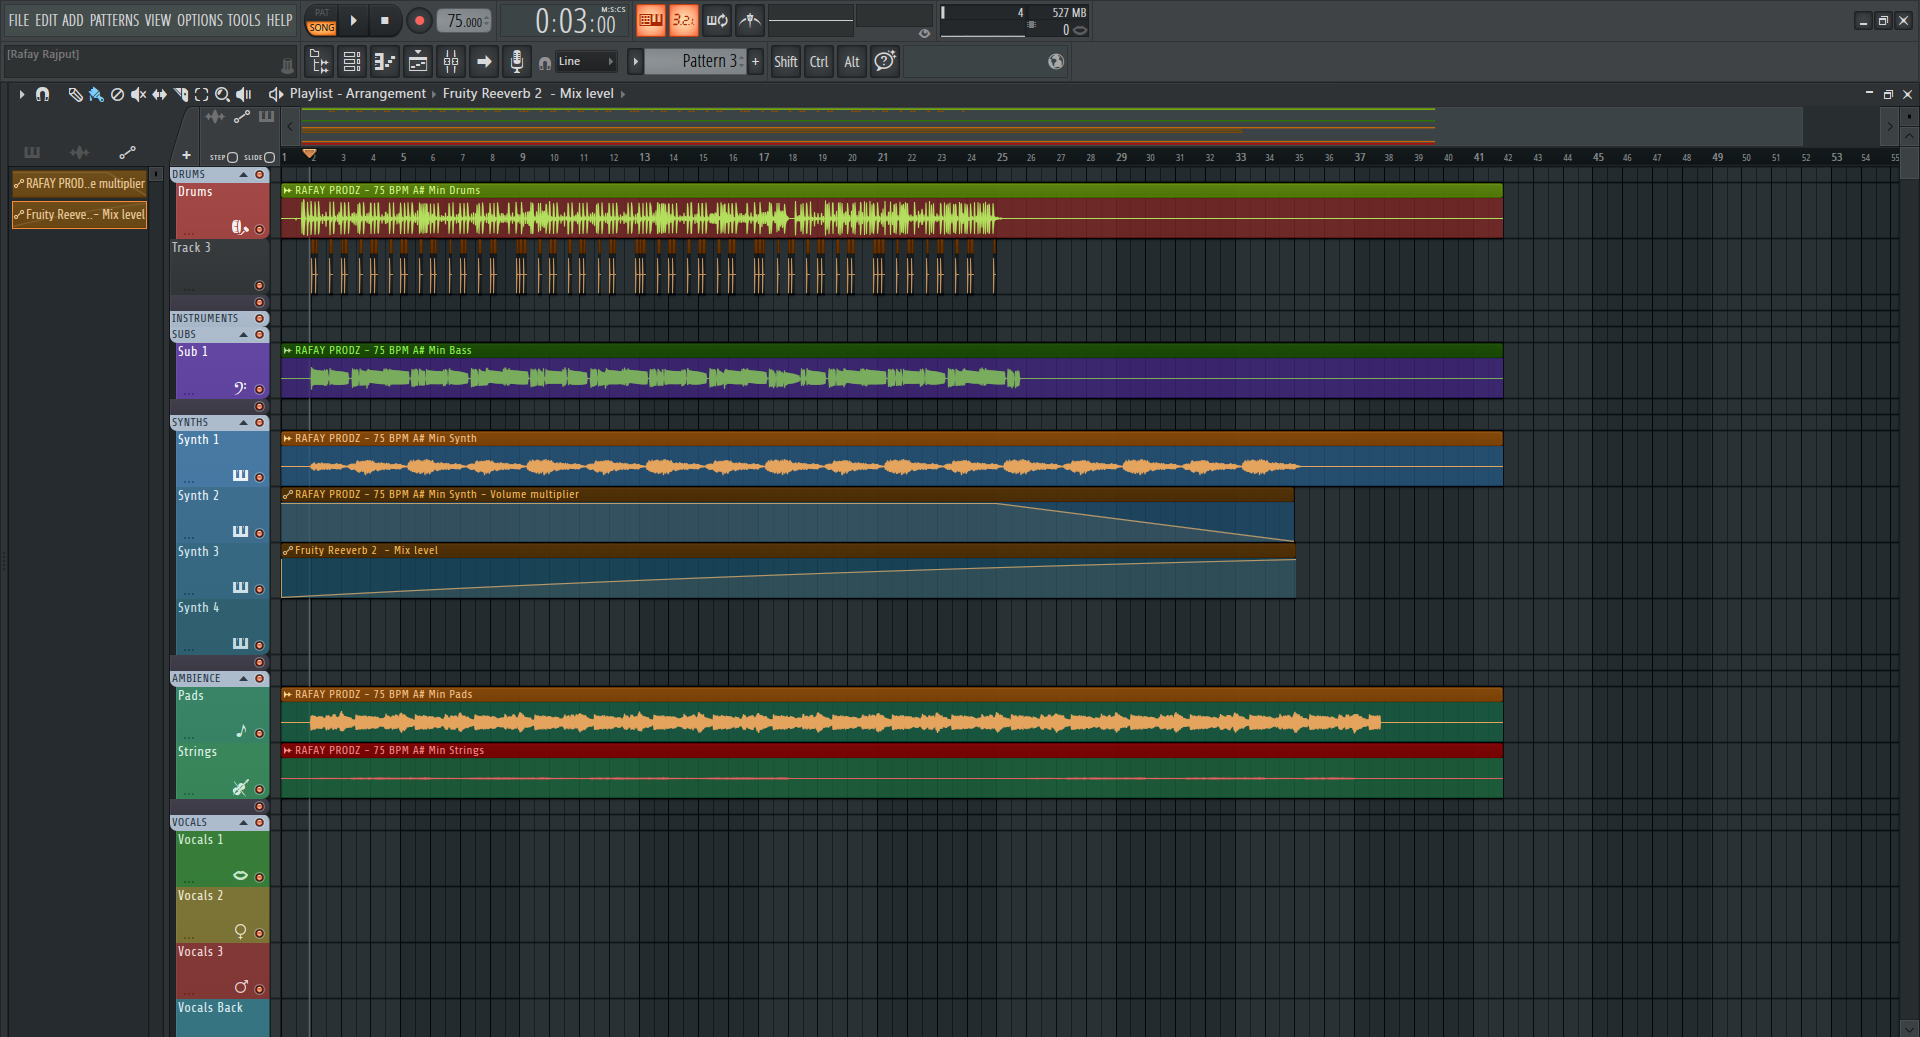Select the Fruity Reeverb Mix level clip in picker
The image size is (1920, 1037).
[80, 215]
